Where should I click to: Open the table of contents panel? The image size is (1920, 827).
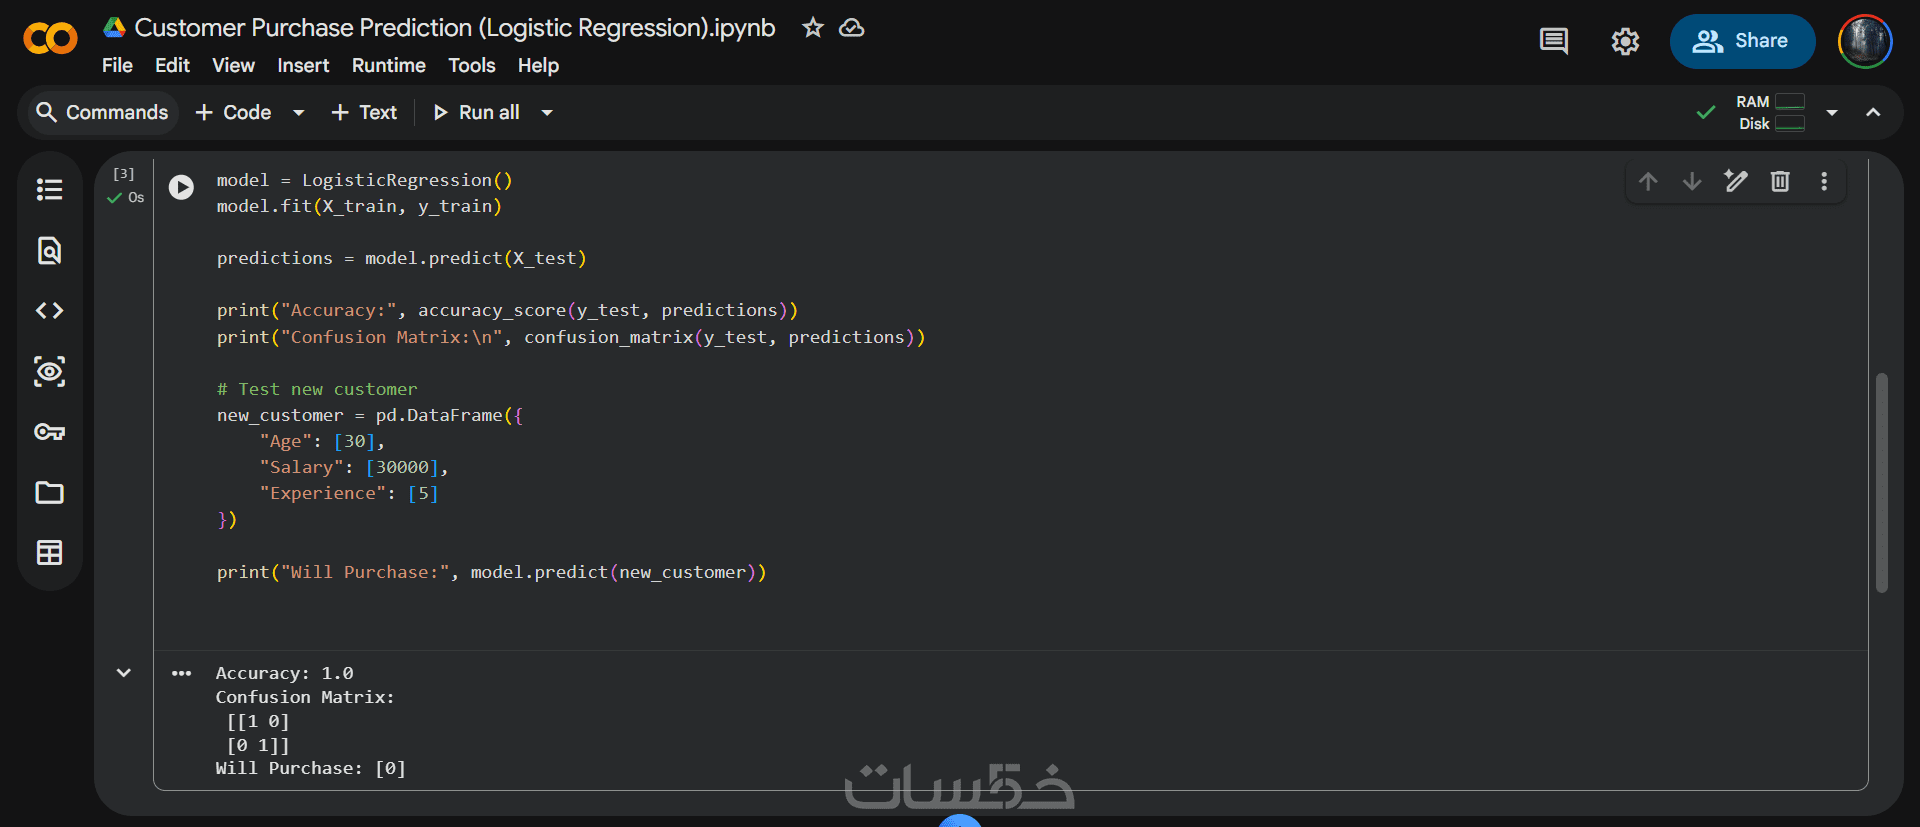49,189
